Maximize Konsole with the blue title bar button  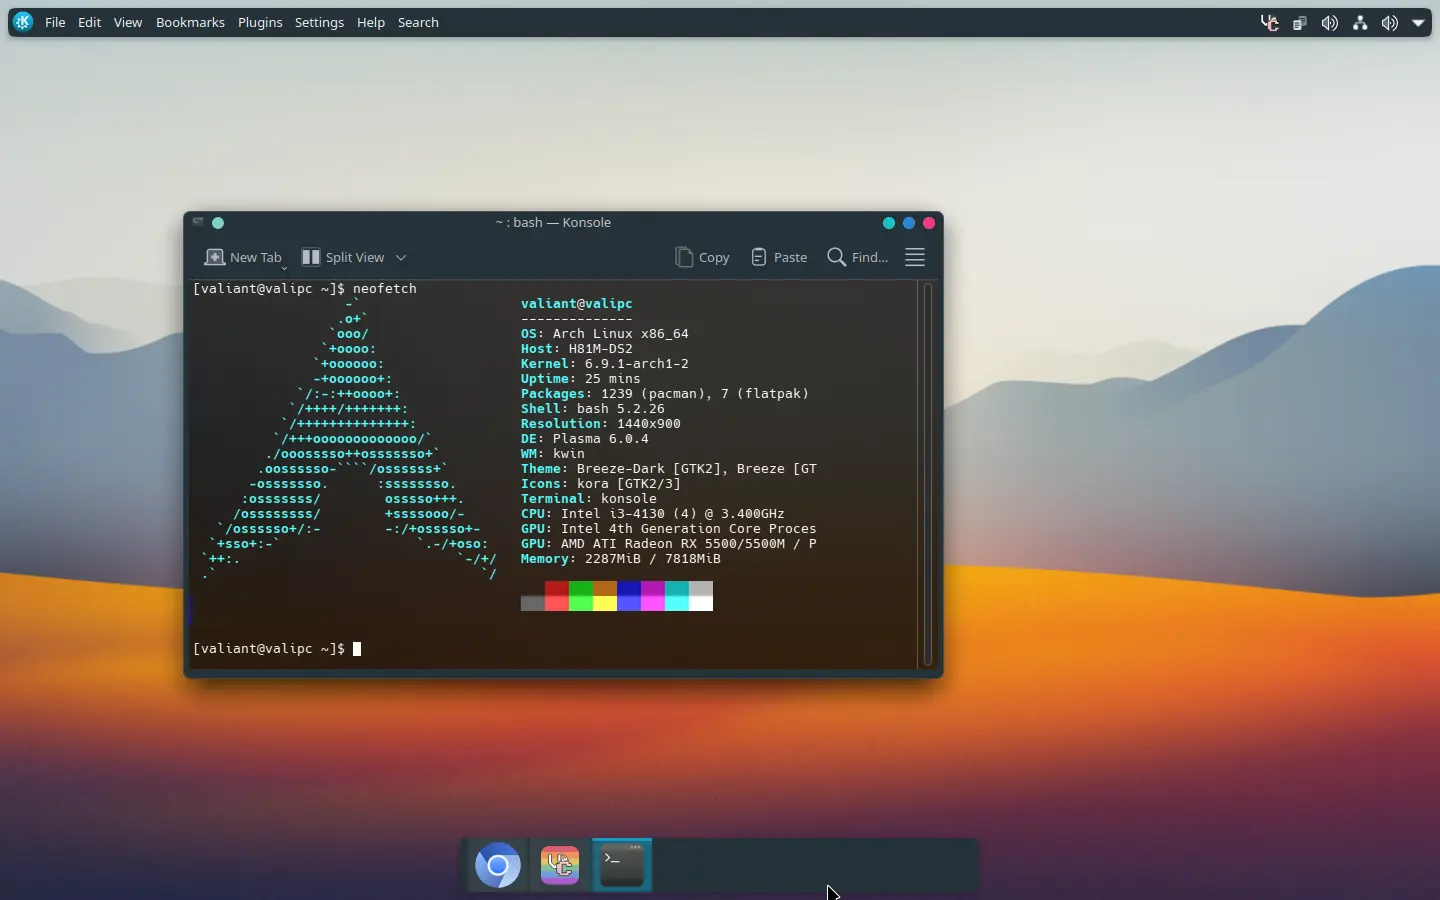909,223
